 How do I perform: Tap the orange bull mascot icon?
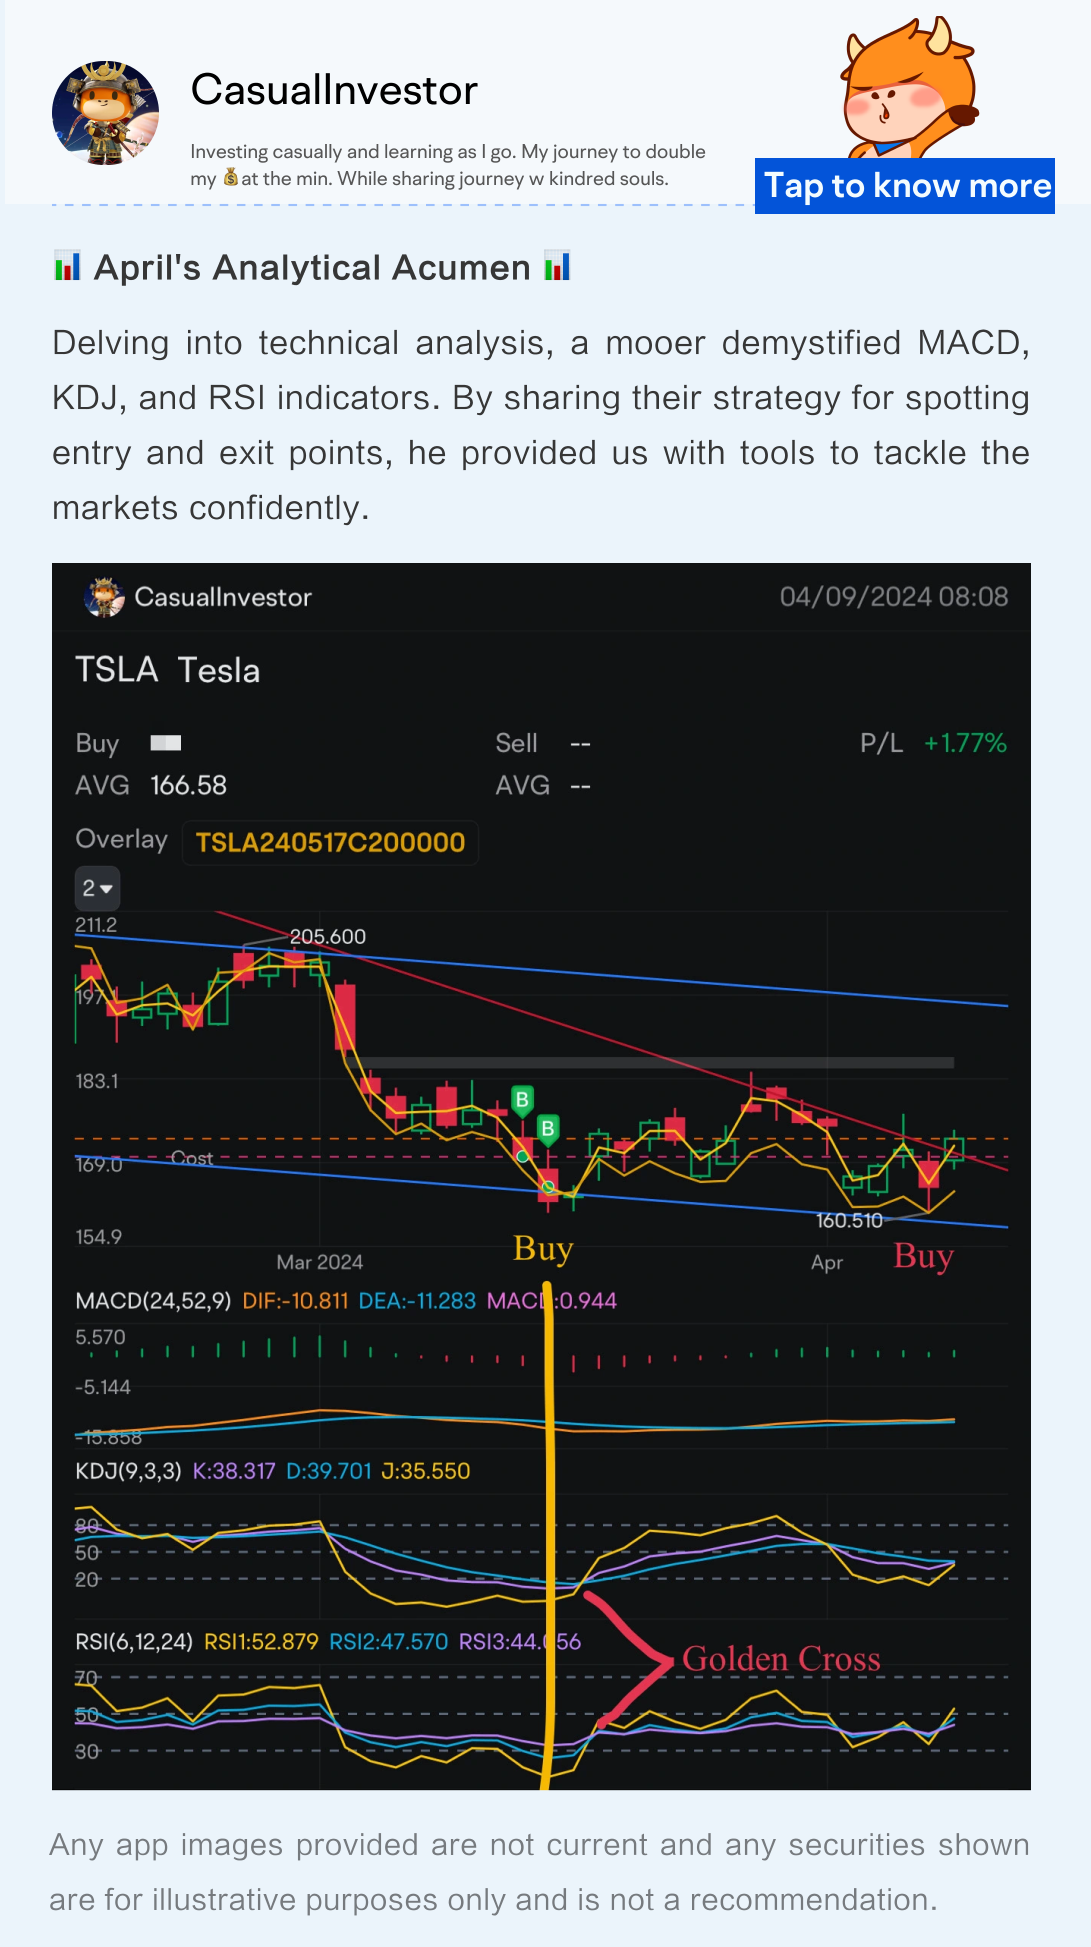[907, 88]
